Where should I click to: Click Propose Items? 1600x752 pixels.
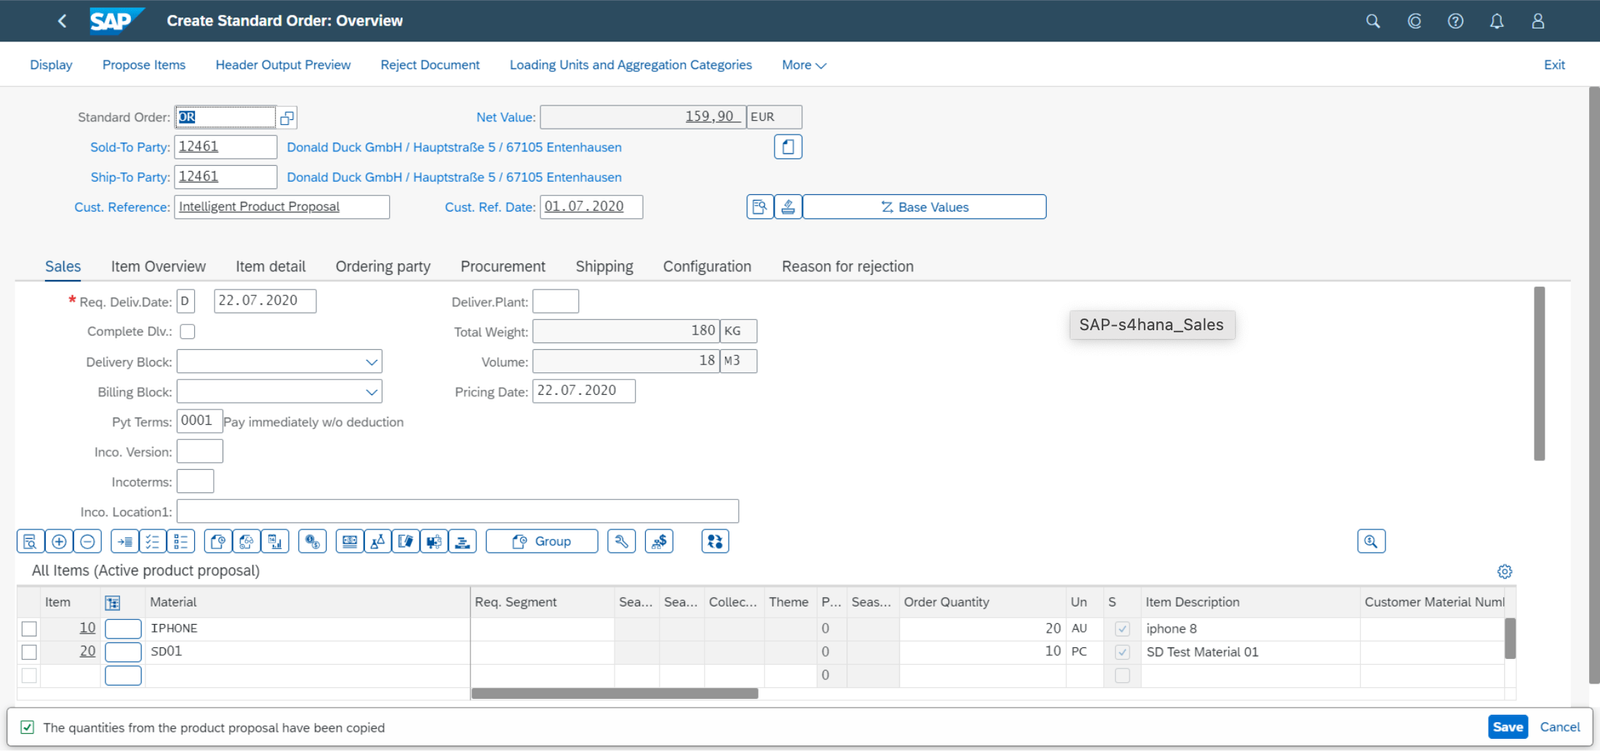pyautogui.click(x=144, y=65)
